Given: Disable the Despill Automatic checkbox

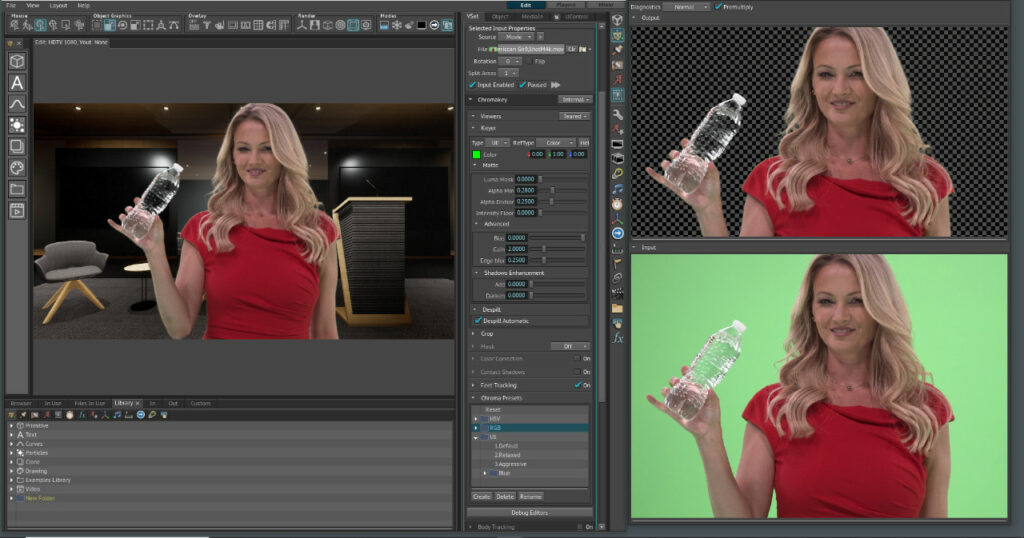Looking at the screenshot, I should pyautogui.click(x=476, y=321).
